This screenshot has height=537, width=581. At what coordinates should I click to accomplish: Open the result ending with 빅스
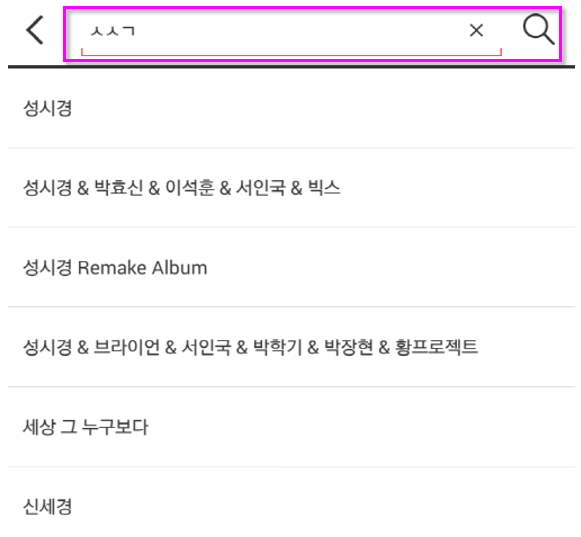coord(291,188)
